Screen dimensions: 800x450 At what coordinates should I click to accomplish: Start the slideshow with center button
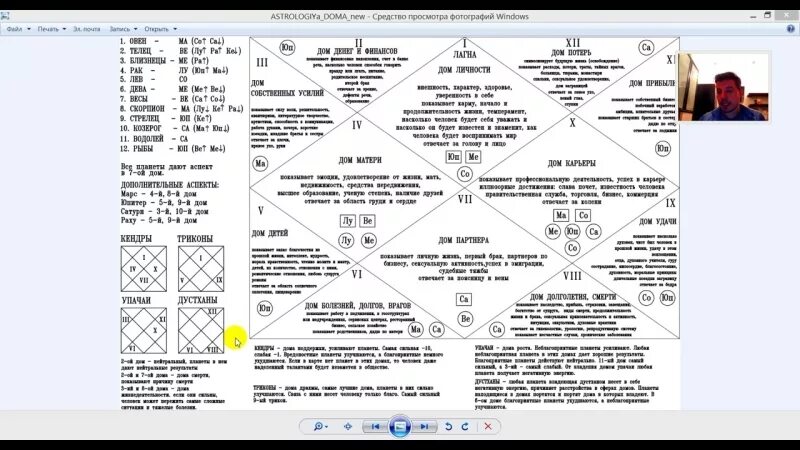399,427
